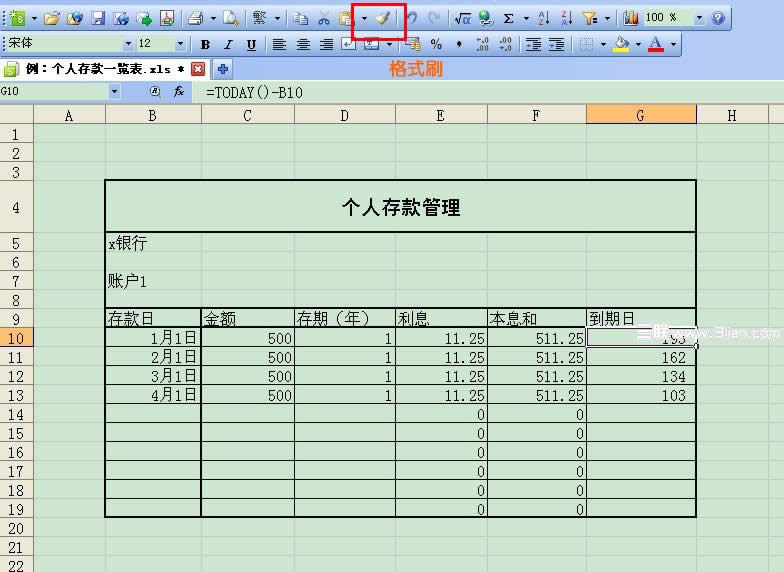This screenshot has height=572, width=784.
Task: Toggle wrap text button
Action: coord(348,45)
